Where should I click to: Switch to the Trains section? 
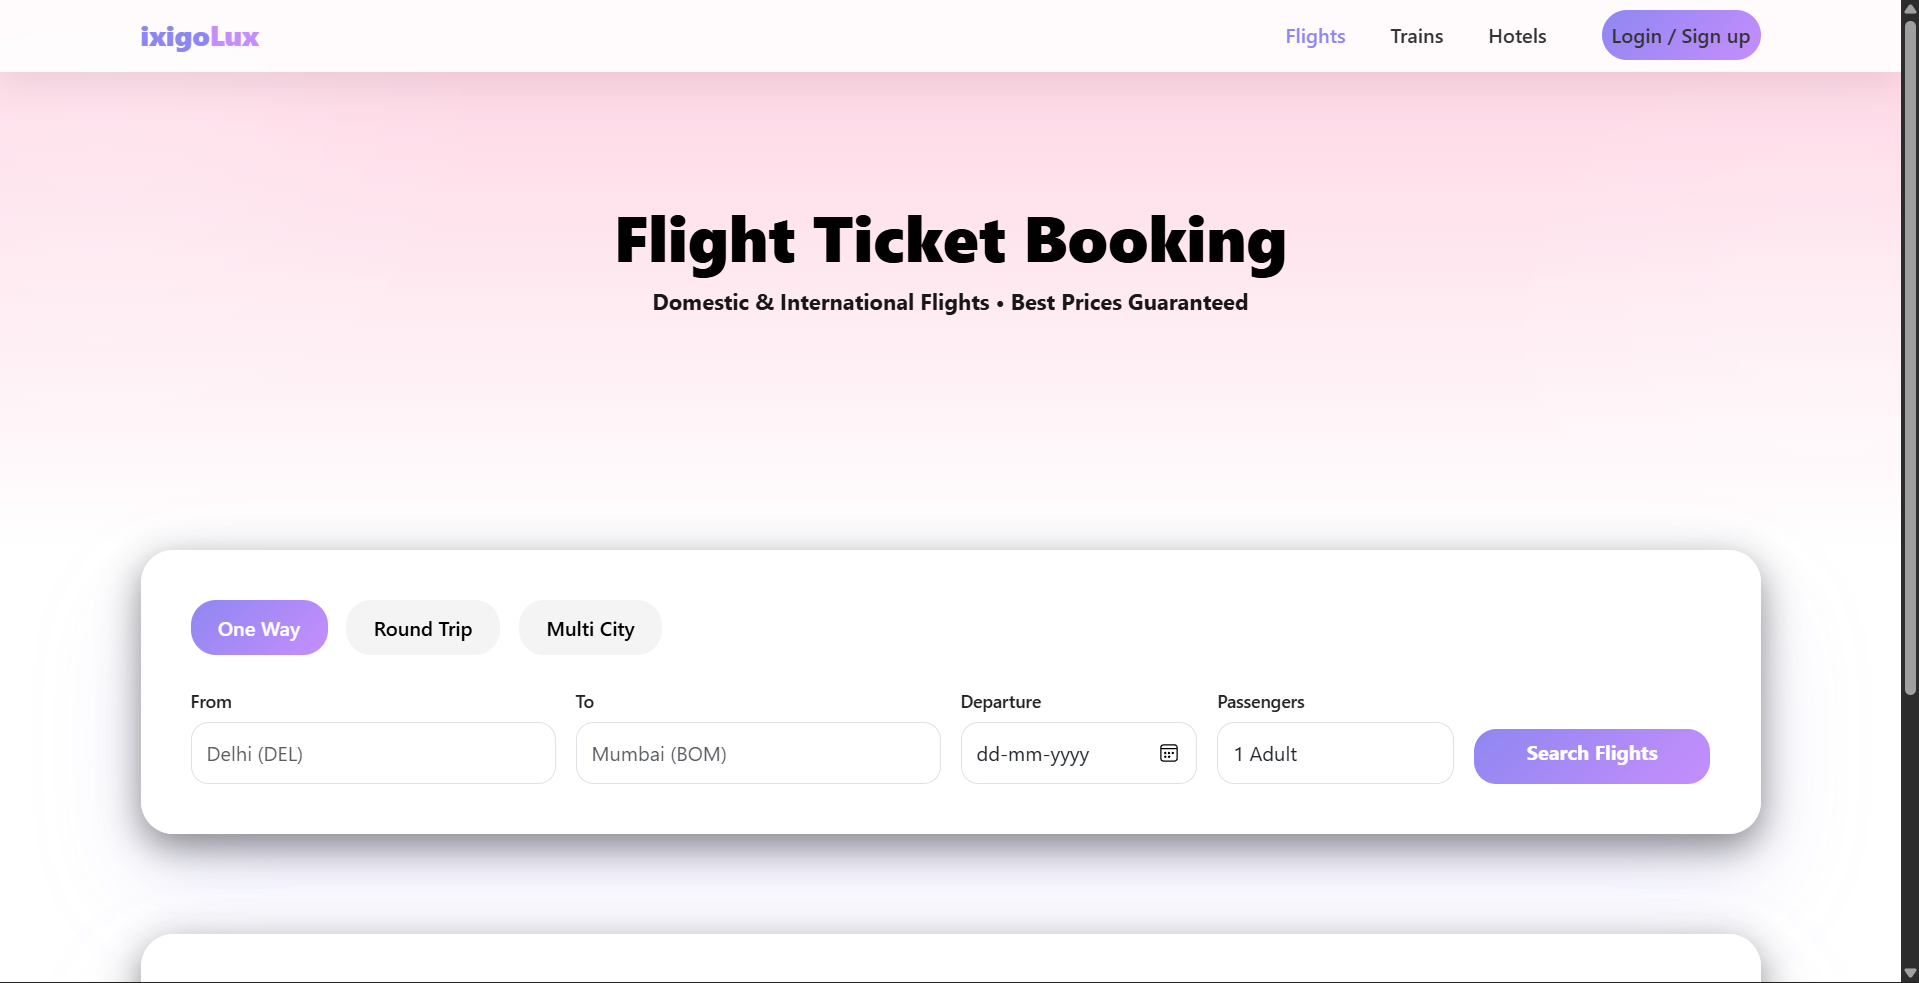click(1416, 36)
